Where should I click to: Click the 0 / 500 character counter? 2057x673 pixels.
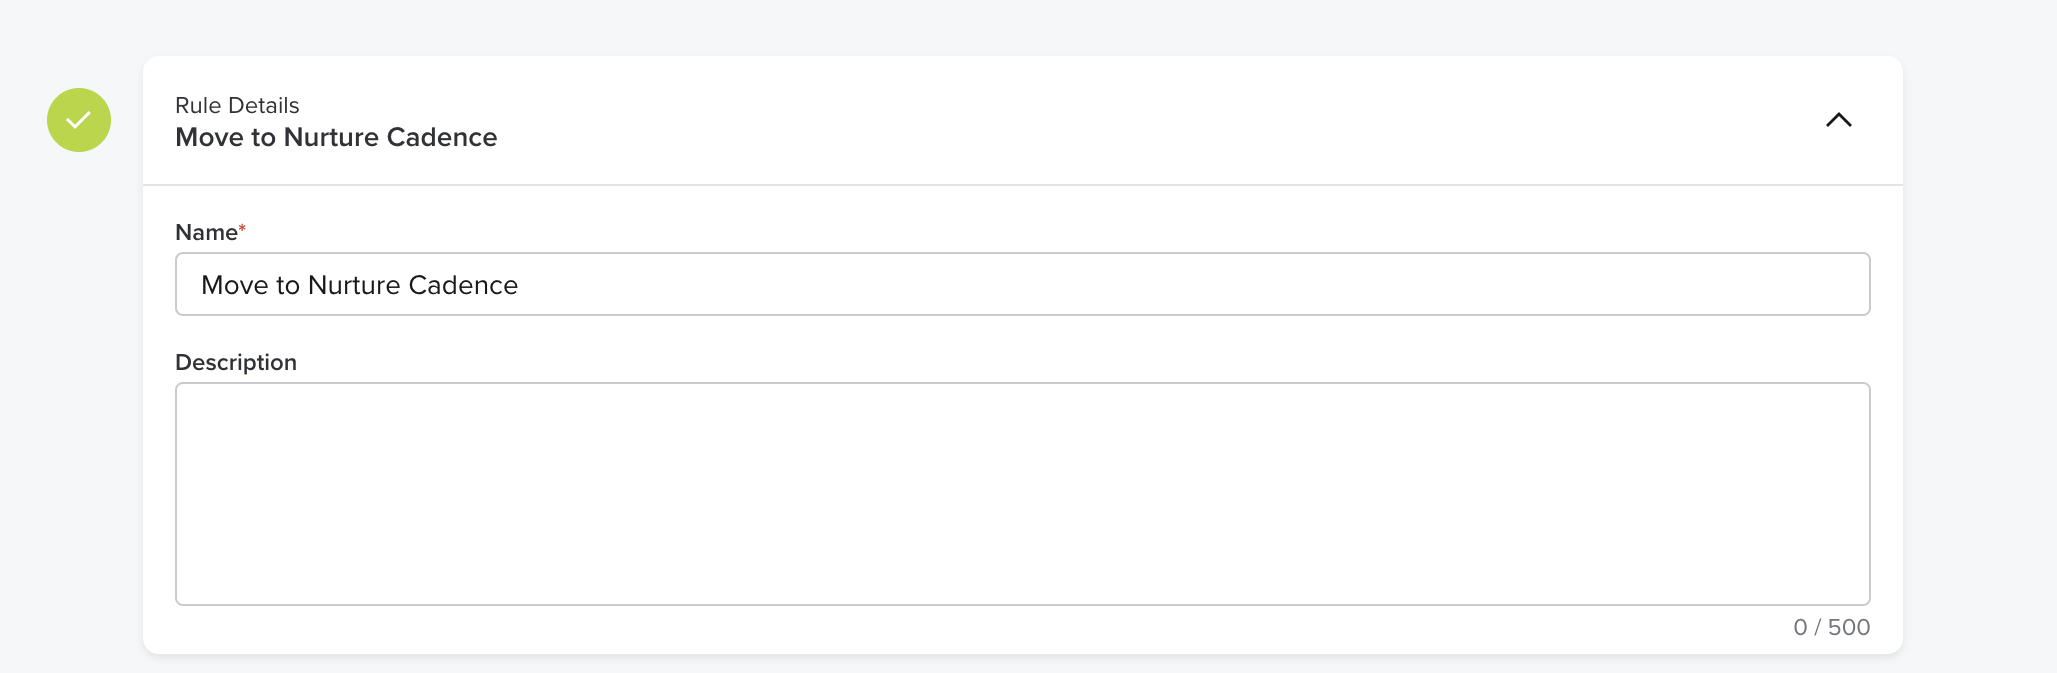tap(1831, 627)
